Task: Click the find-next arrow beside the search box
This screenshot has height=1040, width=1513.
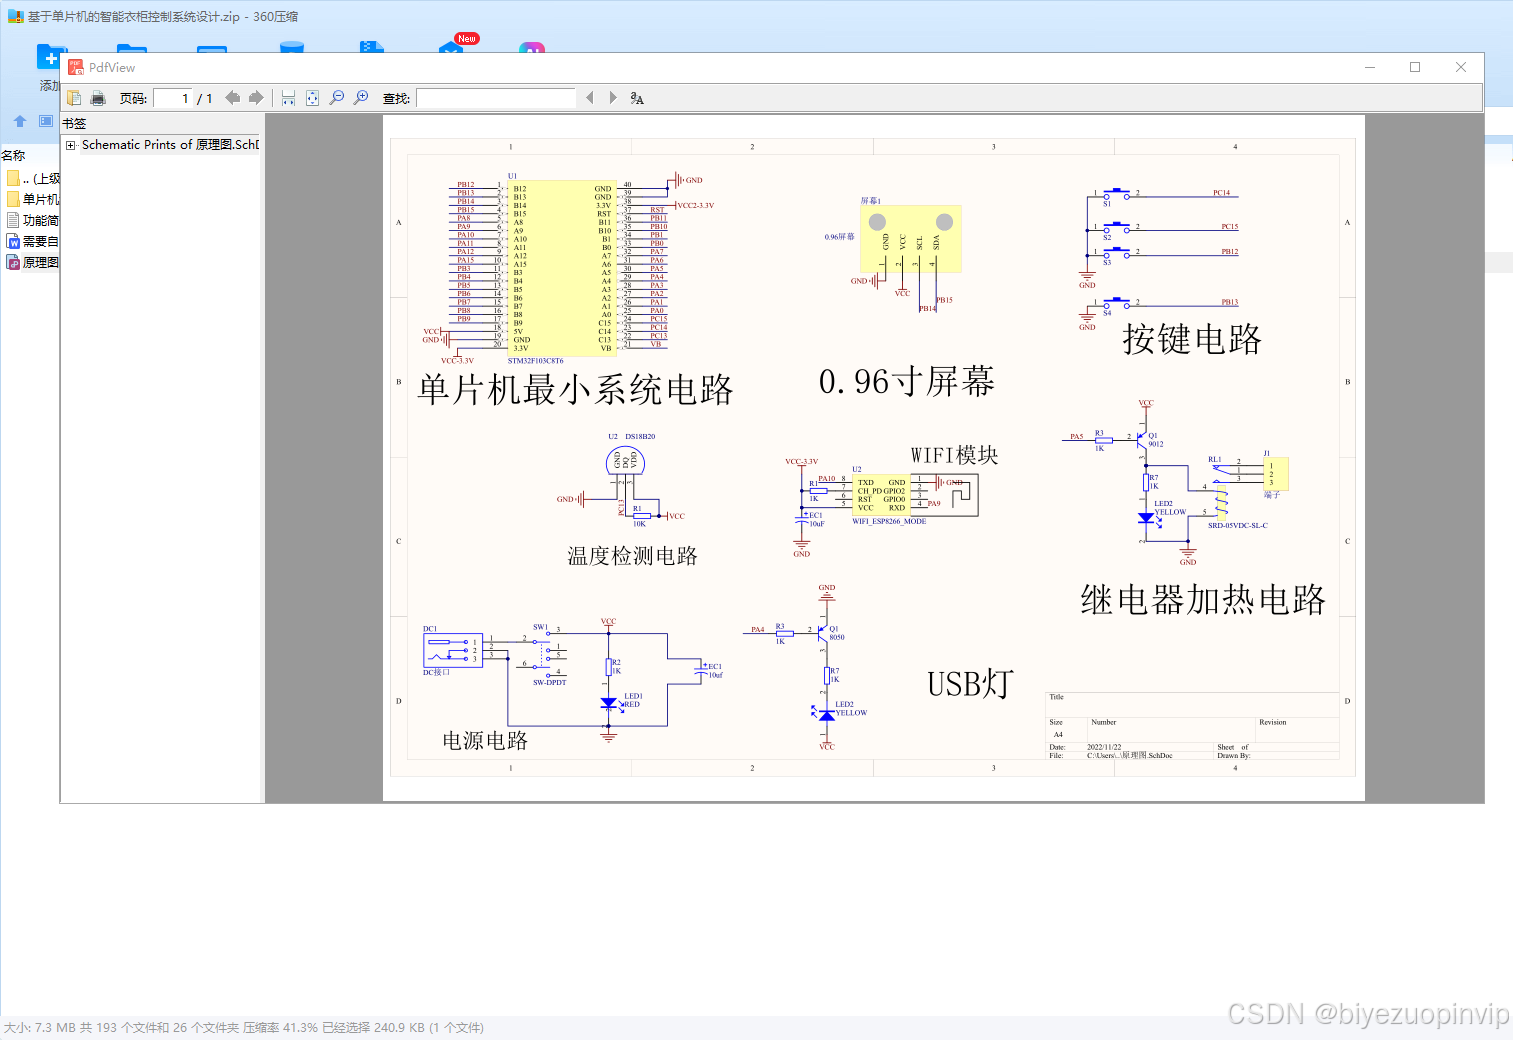Action: pyautogui.click(x=612, y=97)
